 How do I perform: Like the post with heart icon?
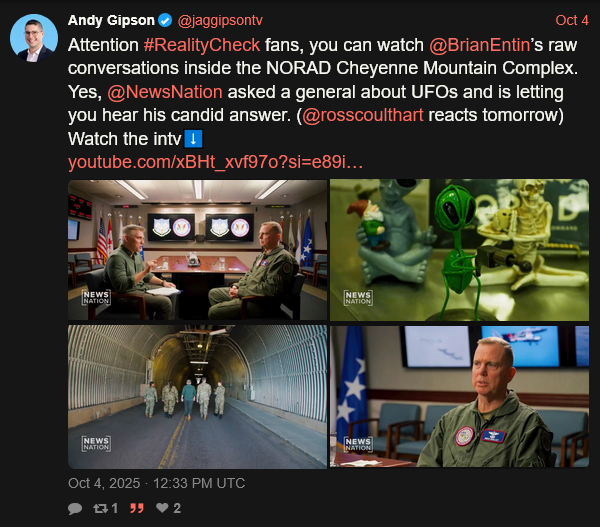tap(162, 508)
